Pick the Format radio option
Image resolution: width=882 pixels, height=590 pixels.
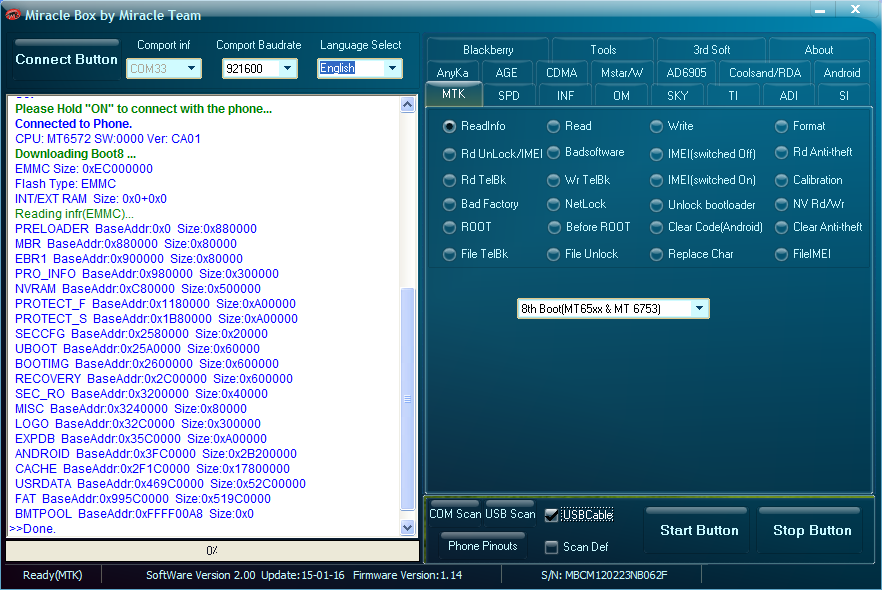(x=781, y=126)
